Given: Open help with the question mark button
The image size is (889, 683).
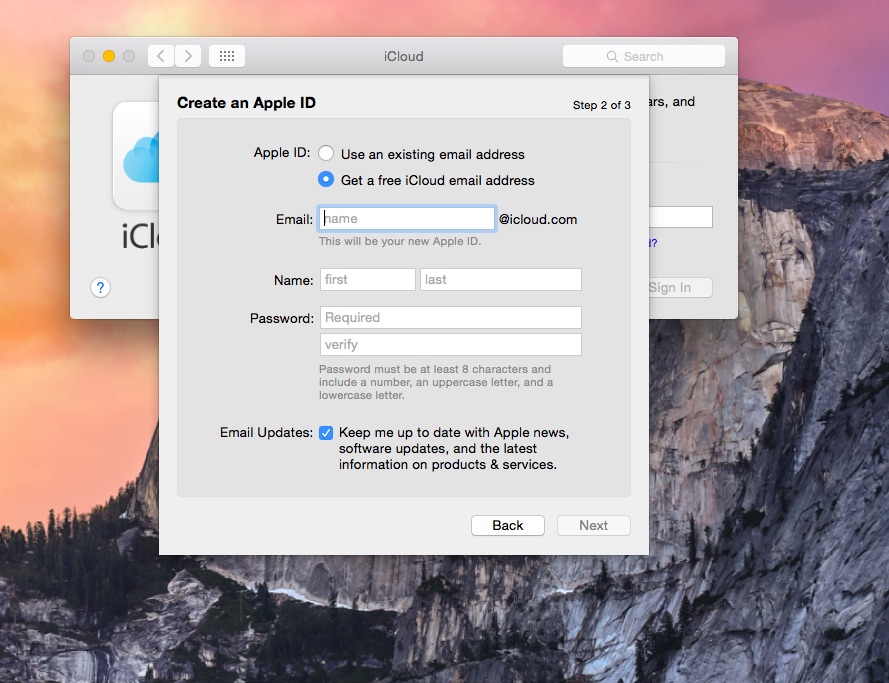Looking at the screenshot, I should pos(100,287).
